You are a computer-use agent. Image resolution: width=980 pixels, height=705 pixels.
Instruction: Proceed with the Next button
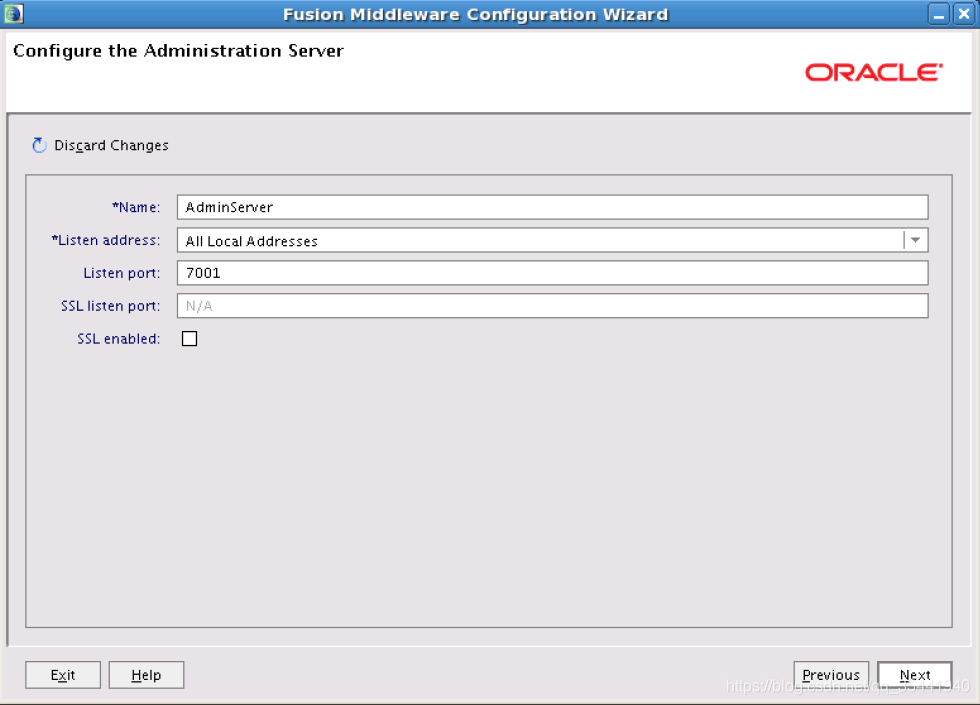pyautogui.click(x=915, y=675)
